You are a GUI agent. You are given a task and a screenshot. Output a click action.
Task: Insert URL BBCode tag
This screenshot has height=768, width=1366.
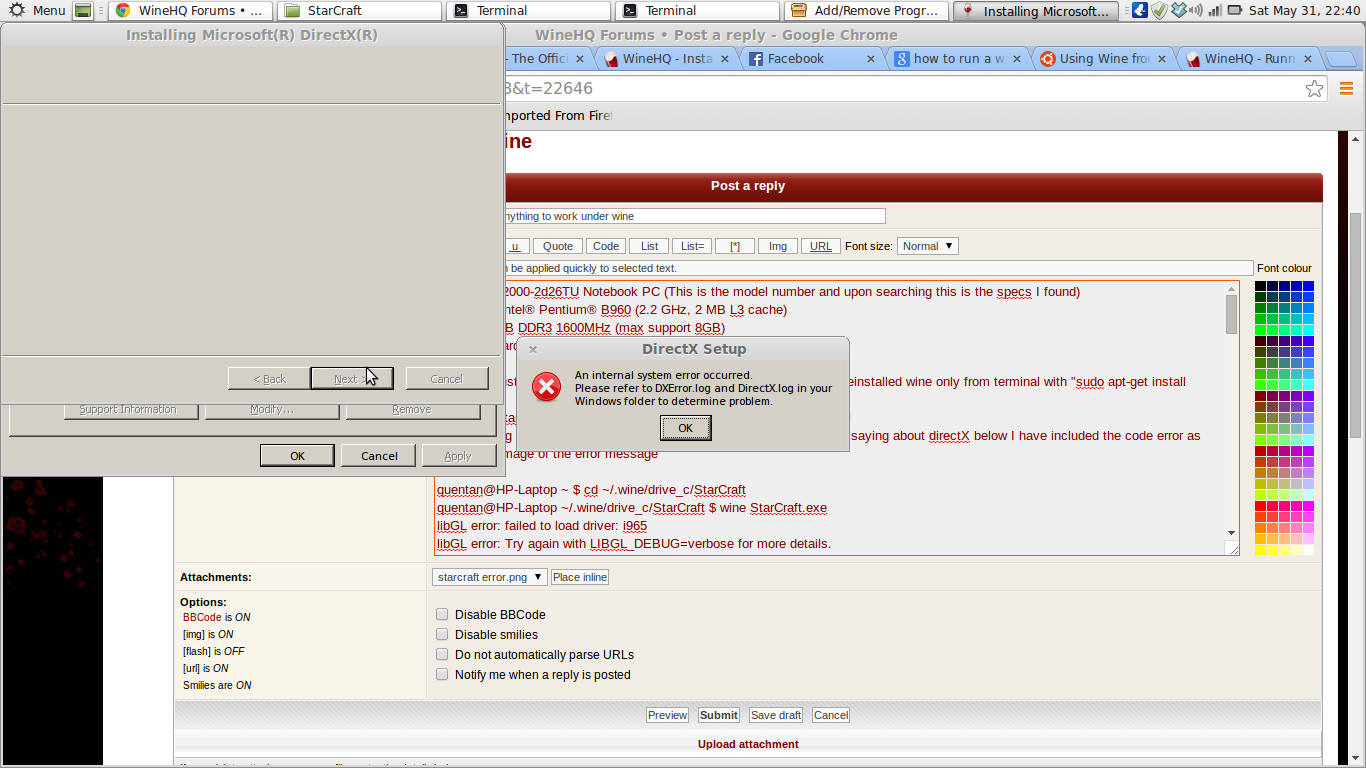[821, 246]
